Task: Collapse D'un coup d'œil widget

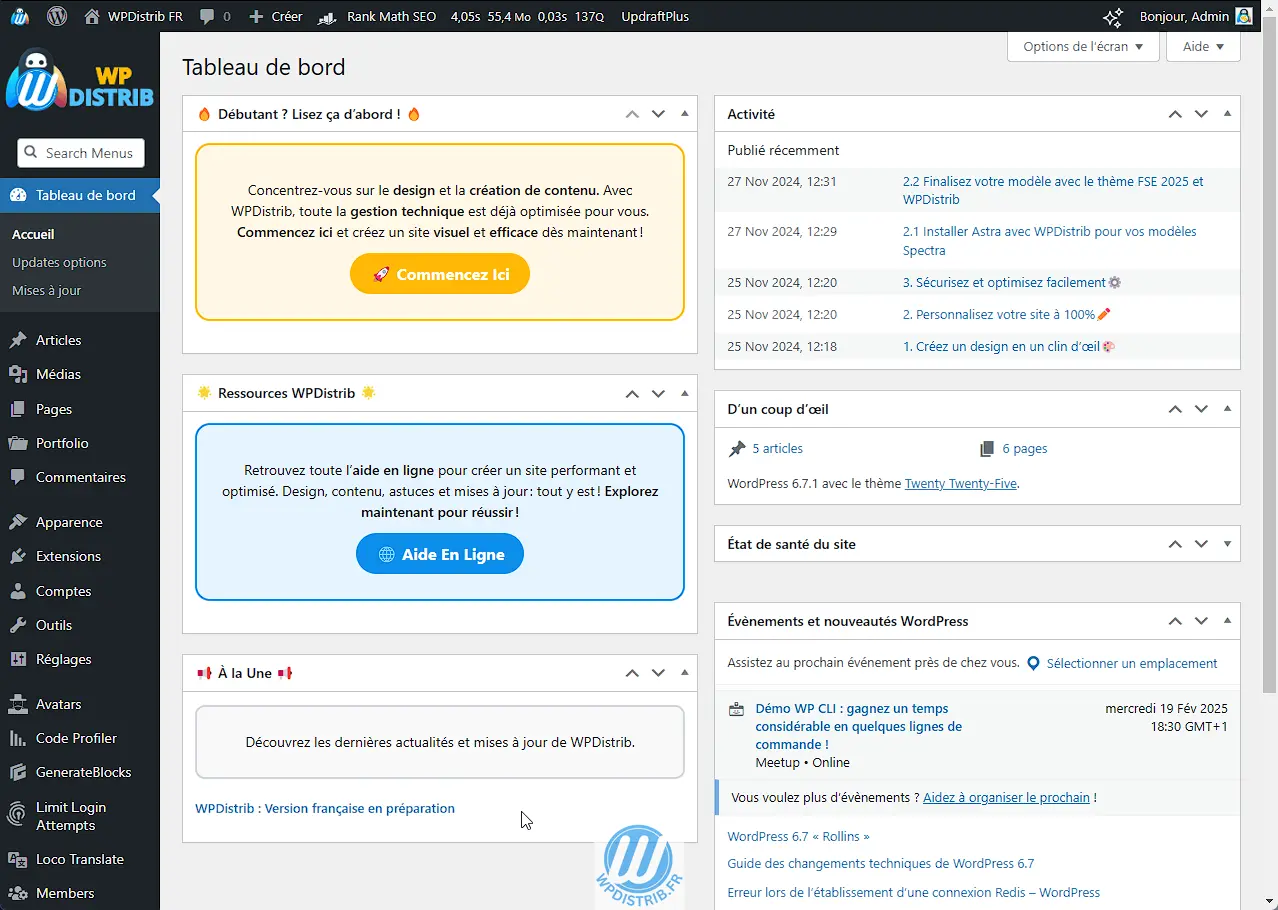Action: 1227,408
